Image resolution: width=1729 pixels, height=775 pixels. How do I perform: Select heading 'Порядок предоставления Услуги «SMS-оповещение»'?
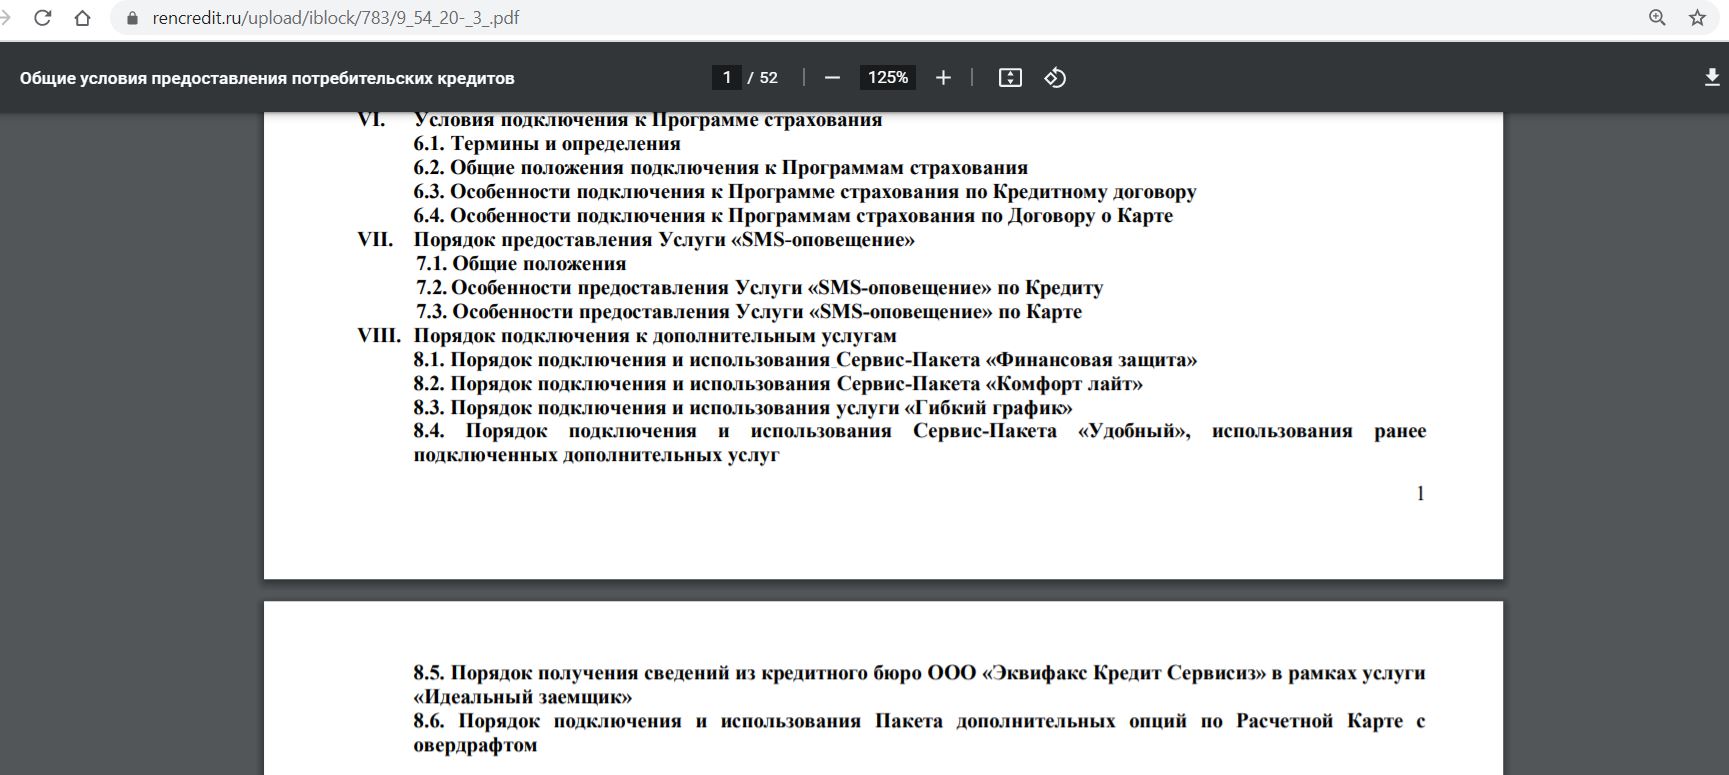point(664,240)
